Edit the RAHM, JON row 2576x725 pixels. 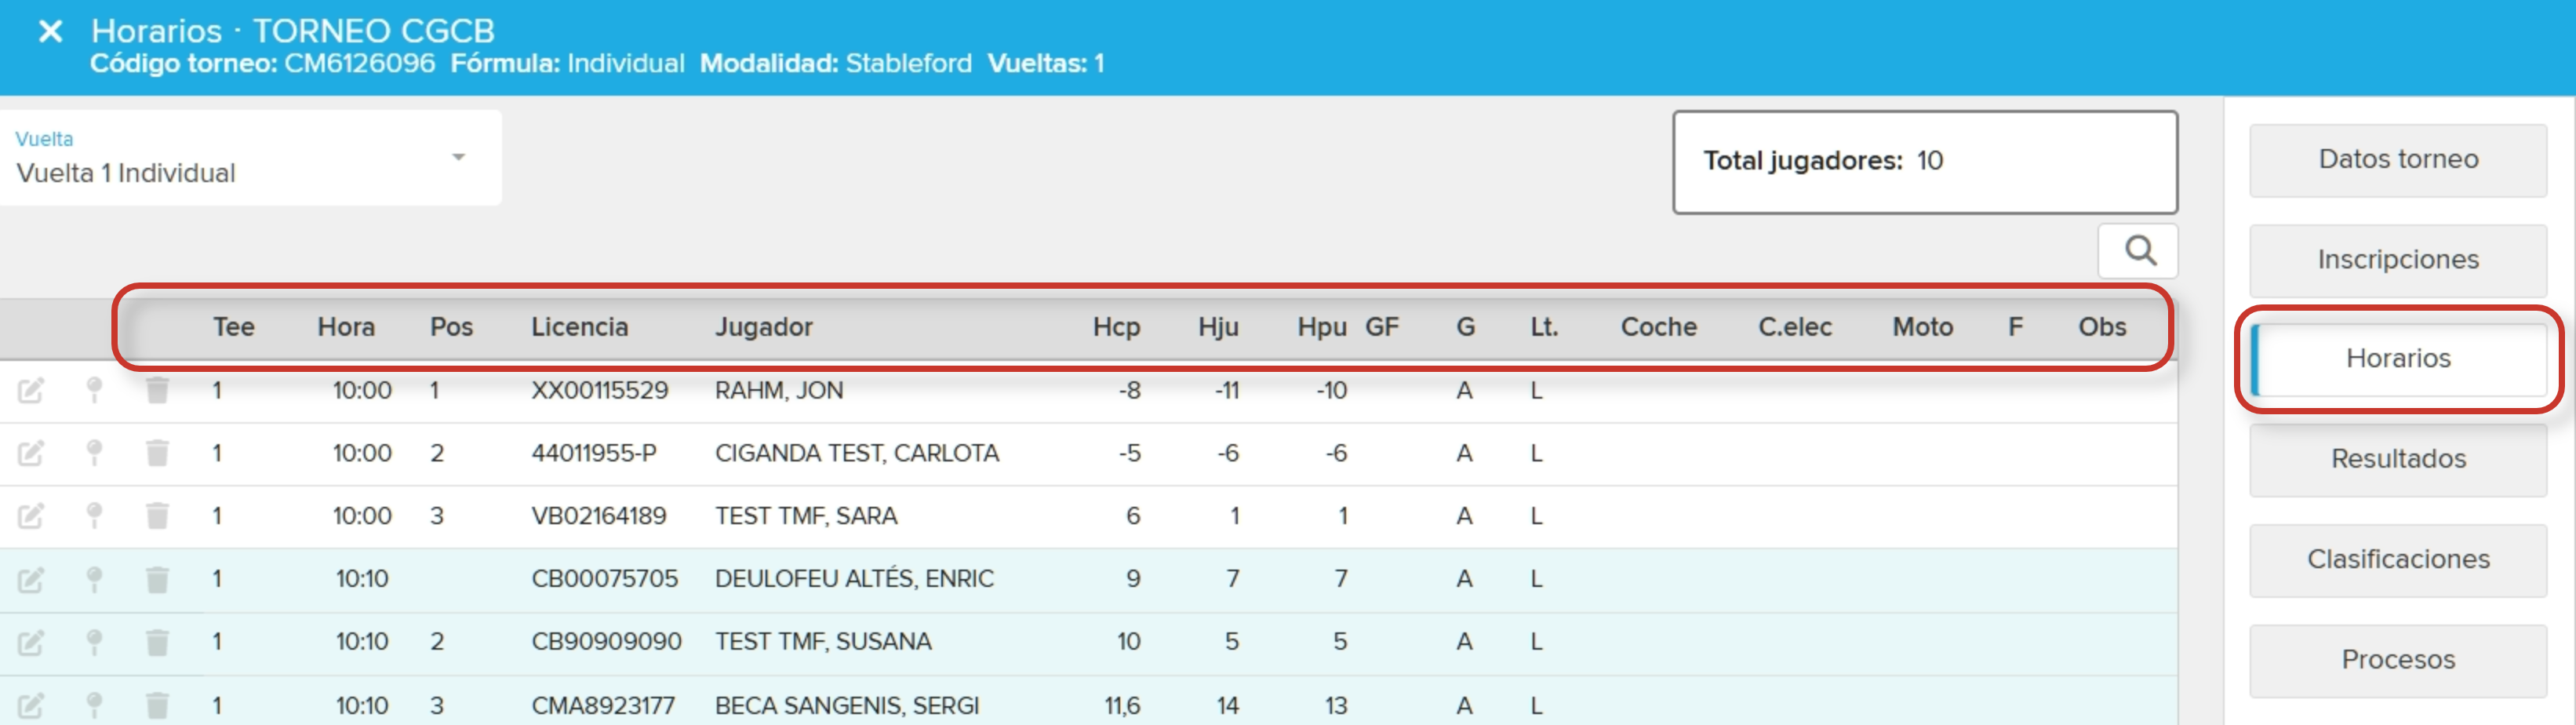click(x=31, y=391)
